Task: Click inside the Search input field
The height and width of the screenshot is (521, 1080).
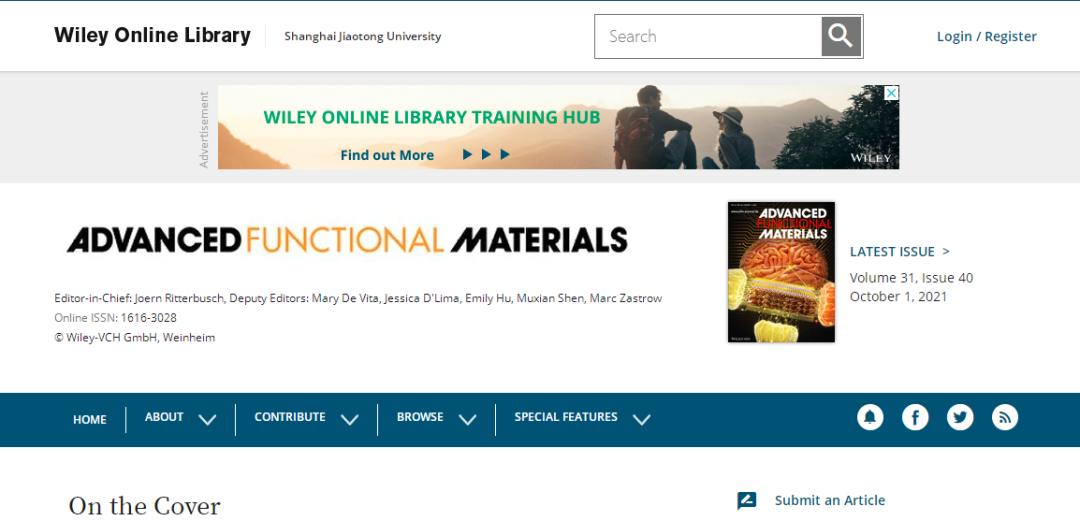Action: pos(708,37)
